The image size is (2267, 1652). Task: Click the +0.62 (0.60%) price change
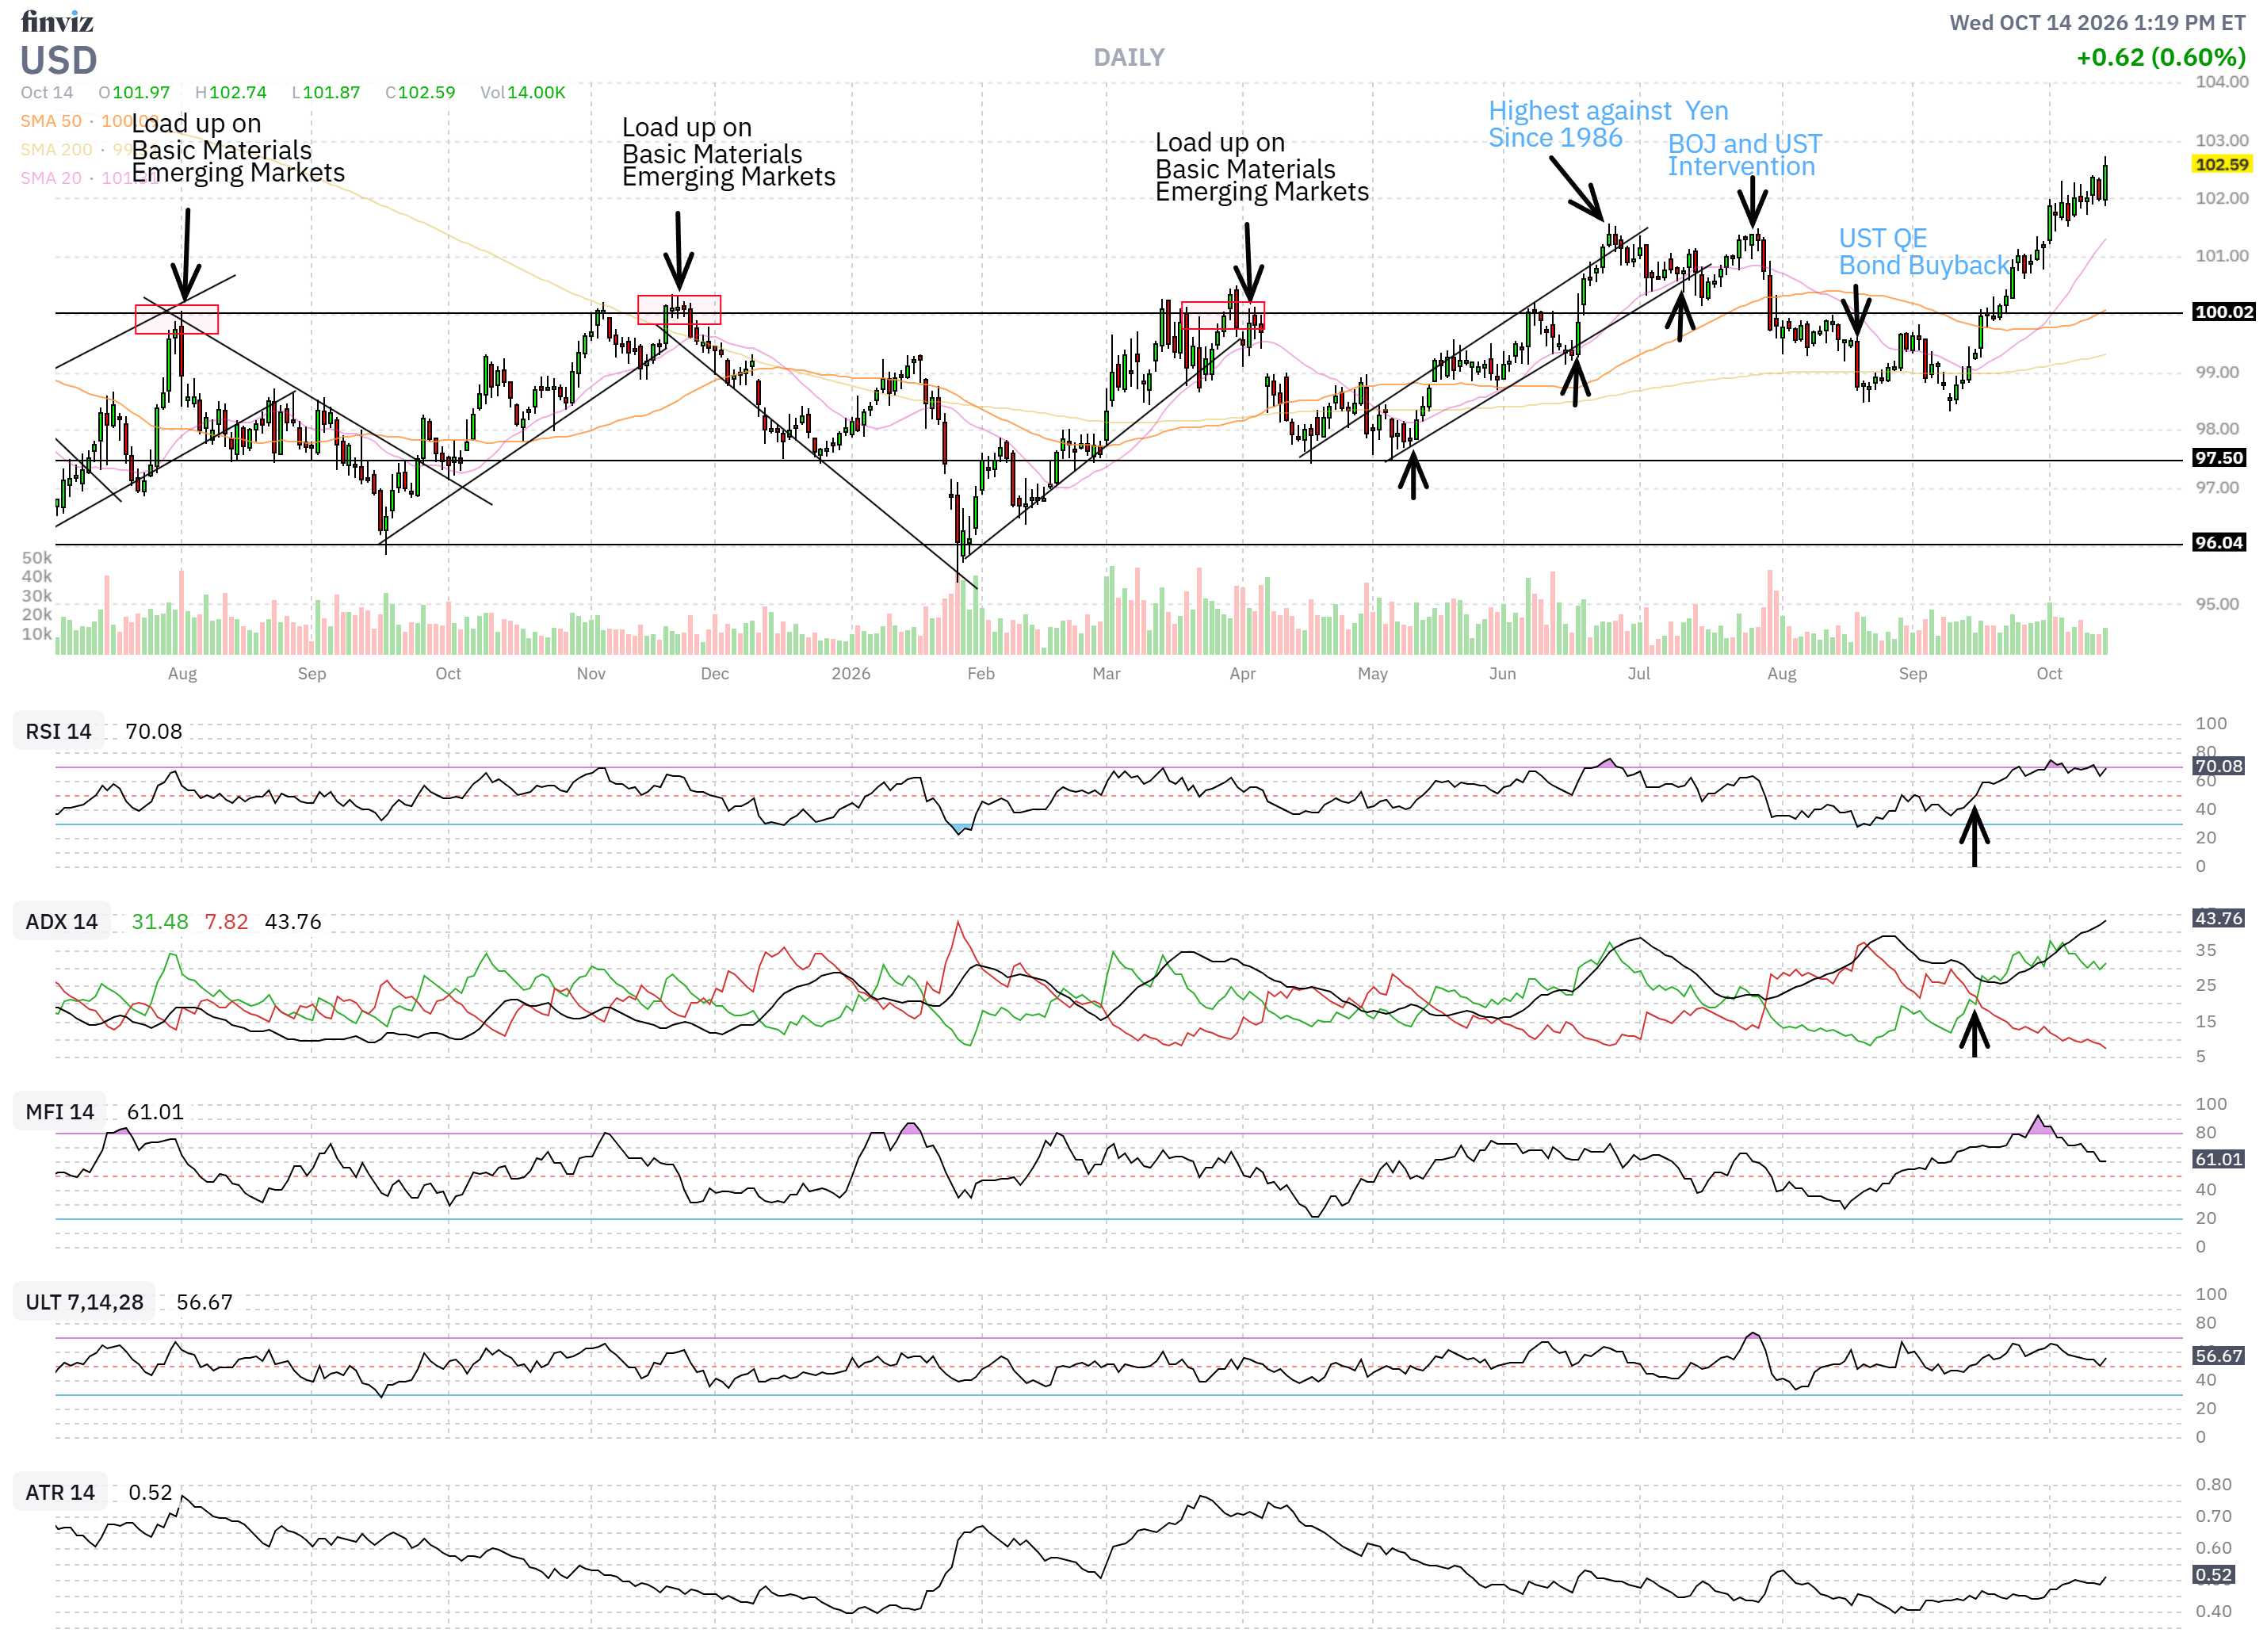(2161, 58)
